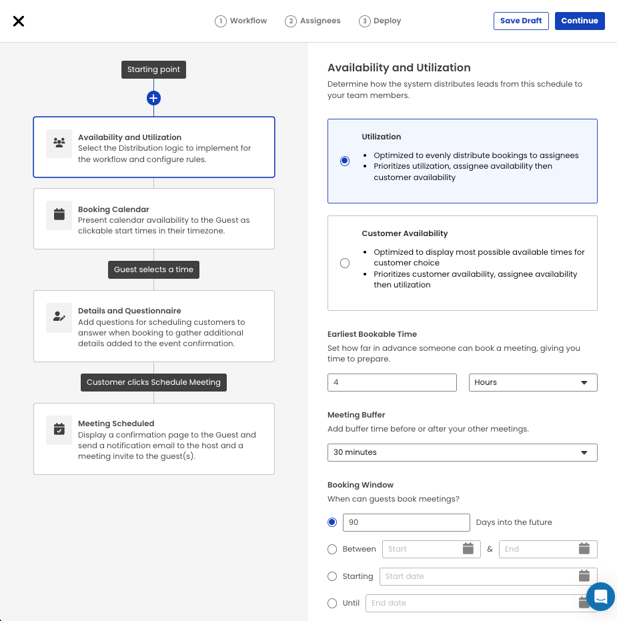Open calendar picker for Starting date
617x621 pixels.
pyautogui.click(x=584, y=576)
